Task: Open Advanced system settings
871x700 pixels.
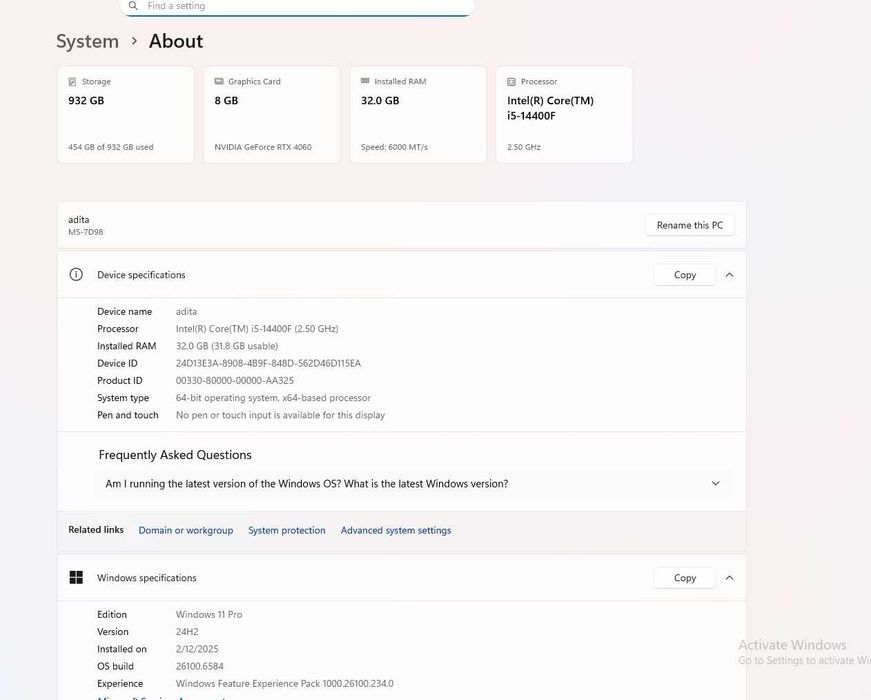Action: [396, 531]
